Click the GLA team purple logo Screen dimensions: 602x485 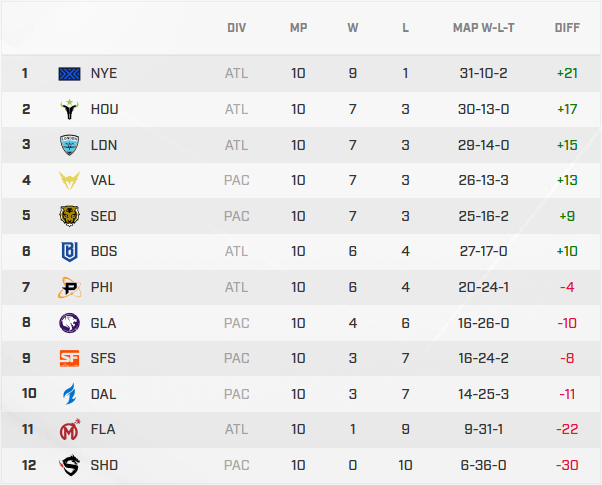pos(69,322)
